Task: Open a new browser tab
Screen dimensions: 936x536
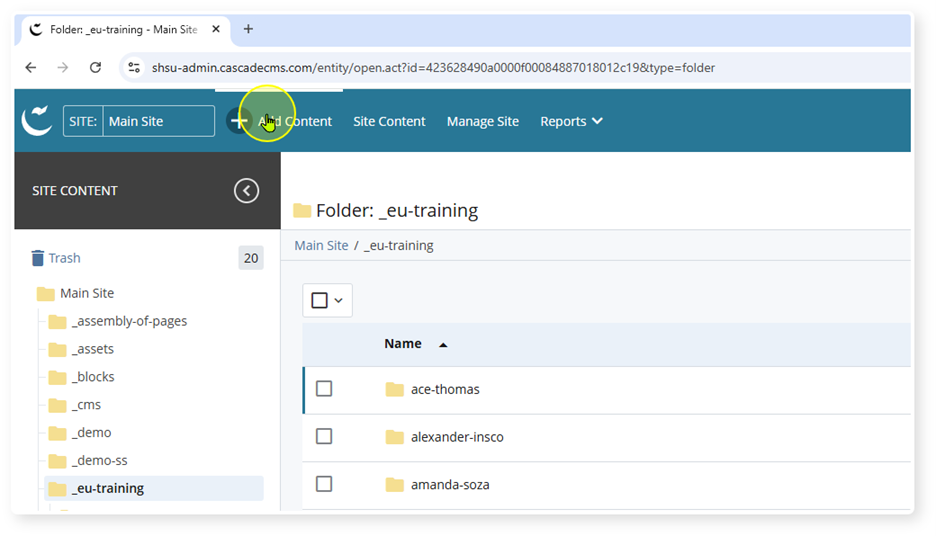Action: pos(248,29)
